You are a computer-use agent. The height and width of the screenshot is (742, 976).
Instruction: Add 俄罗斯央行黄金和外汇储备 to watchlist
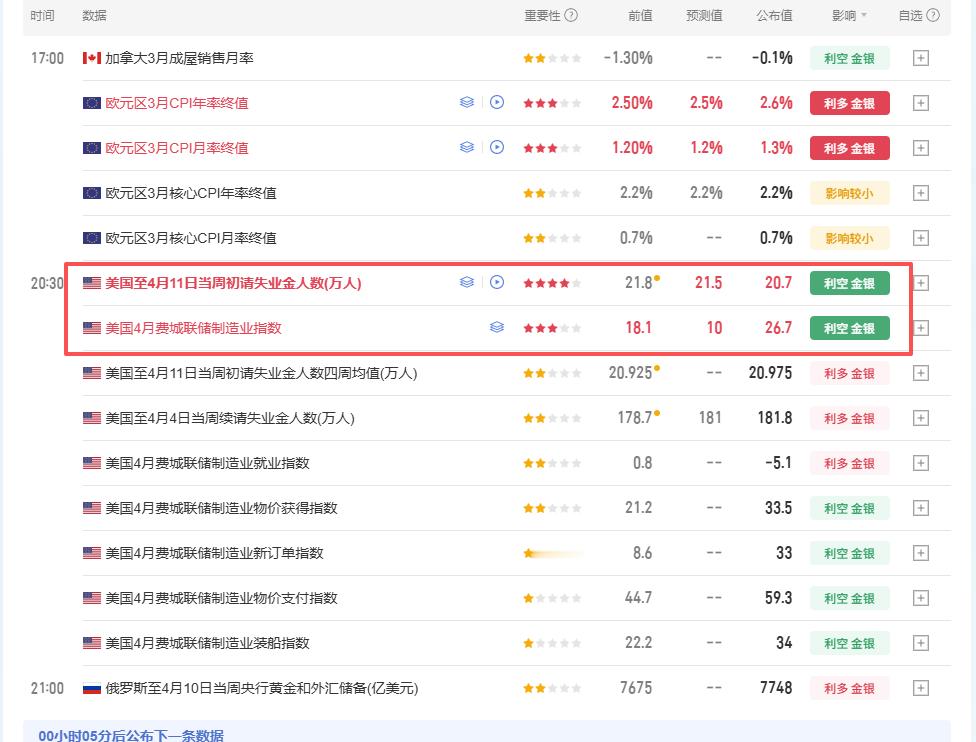click(921, 688)
